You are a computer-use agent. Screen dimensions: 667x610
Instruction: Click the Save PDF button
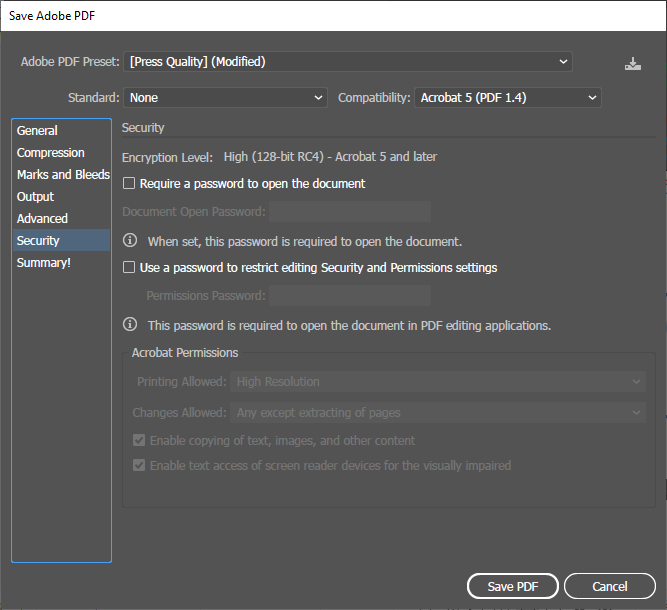pyautogui.click(x=513, y=587)
